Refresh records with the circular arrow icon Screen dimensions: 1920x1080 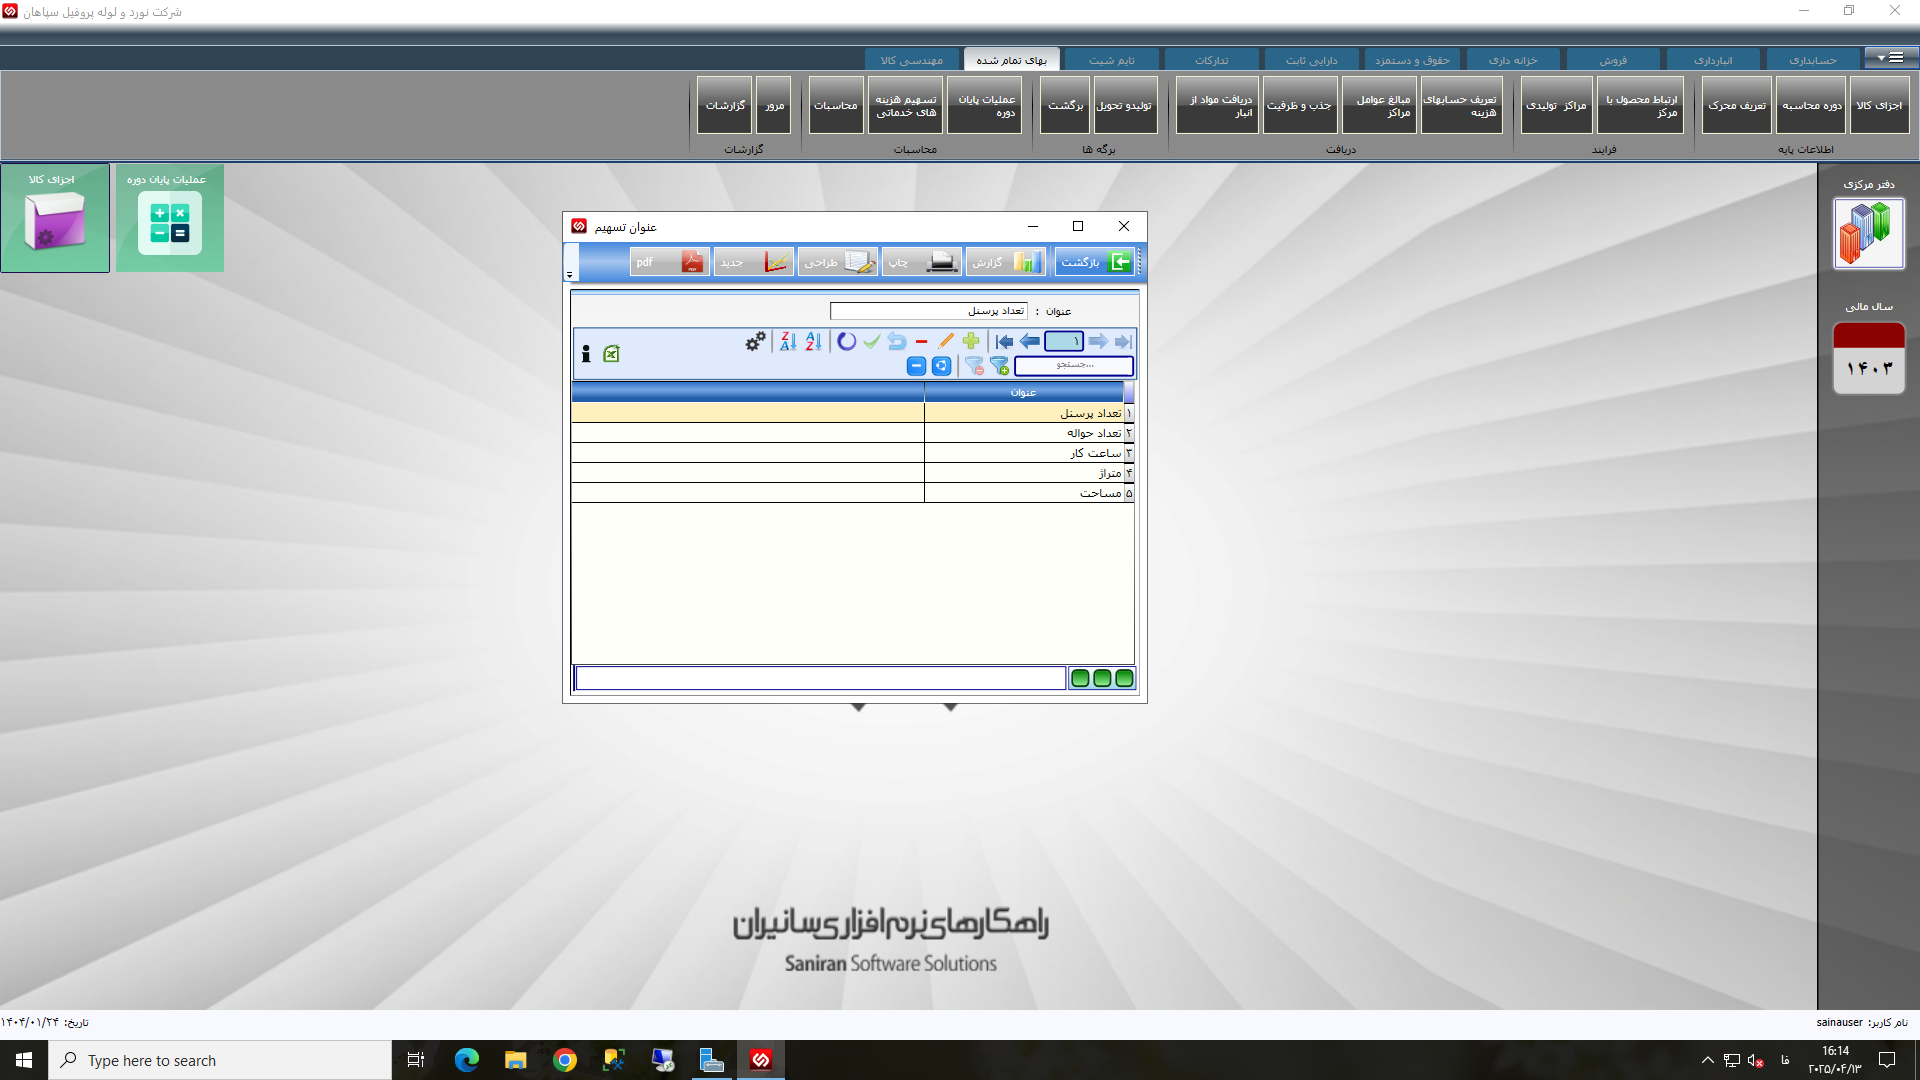(847, 341)
